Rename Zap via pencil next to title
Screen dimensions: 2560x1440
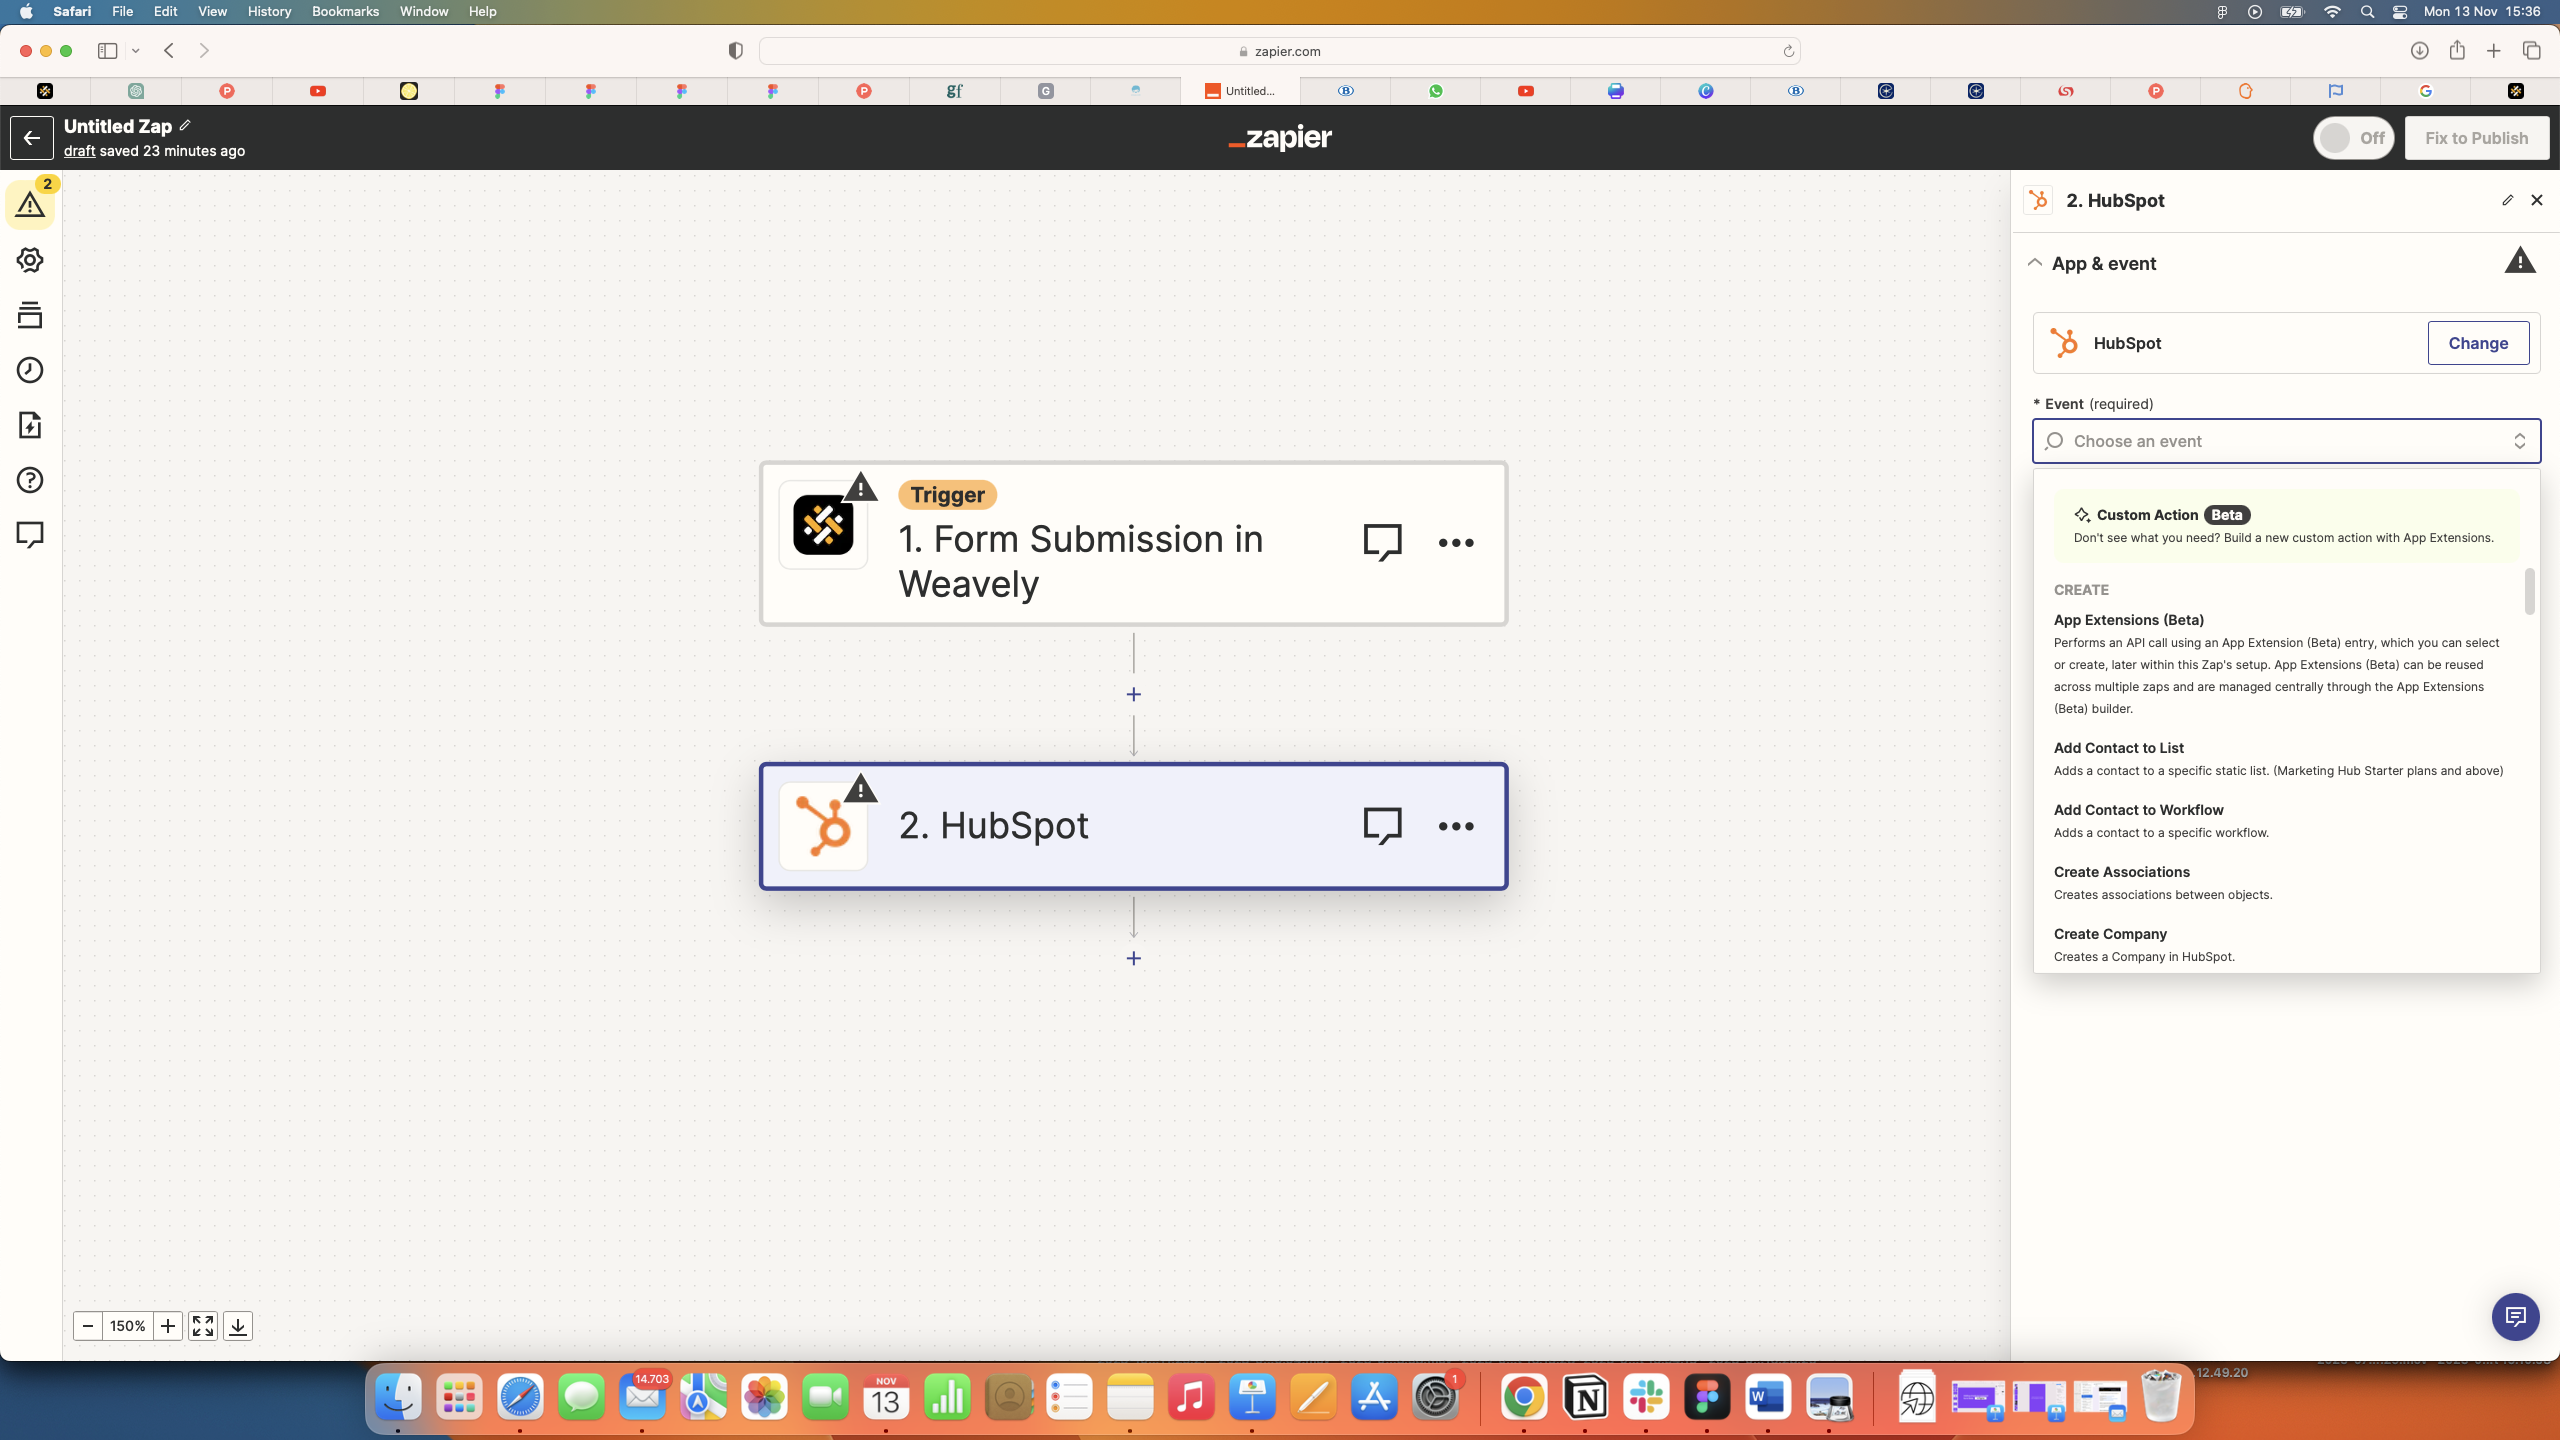(185, 125)
